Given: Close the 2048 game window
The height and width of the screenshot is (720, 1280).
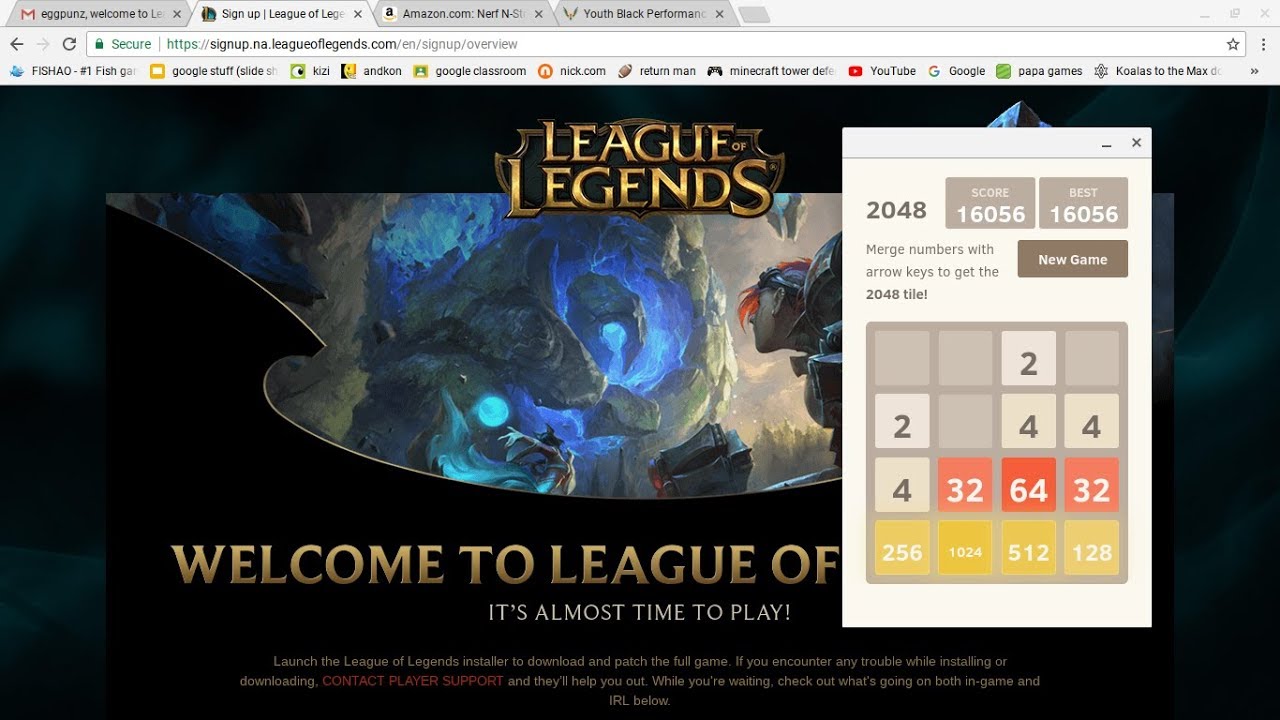Looking at the screenshot, I should [1136, 143].
